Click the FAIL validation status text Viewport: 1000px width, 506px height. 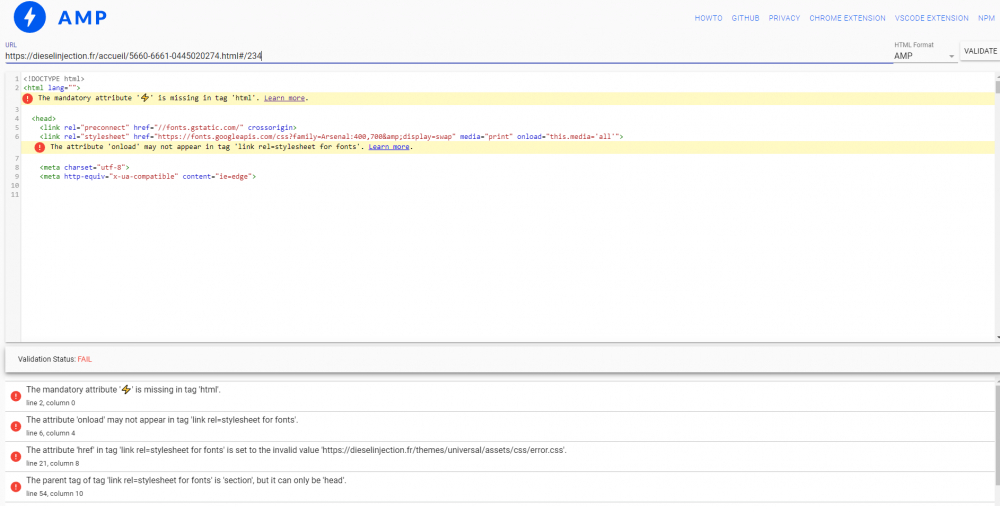pos(85,359)
